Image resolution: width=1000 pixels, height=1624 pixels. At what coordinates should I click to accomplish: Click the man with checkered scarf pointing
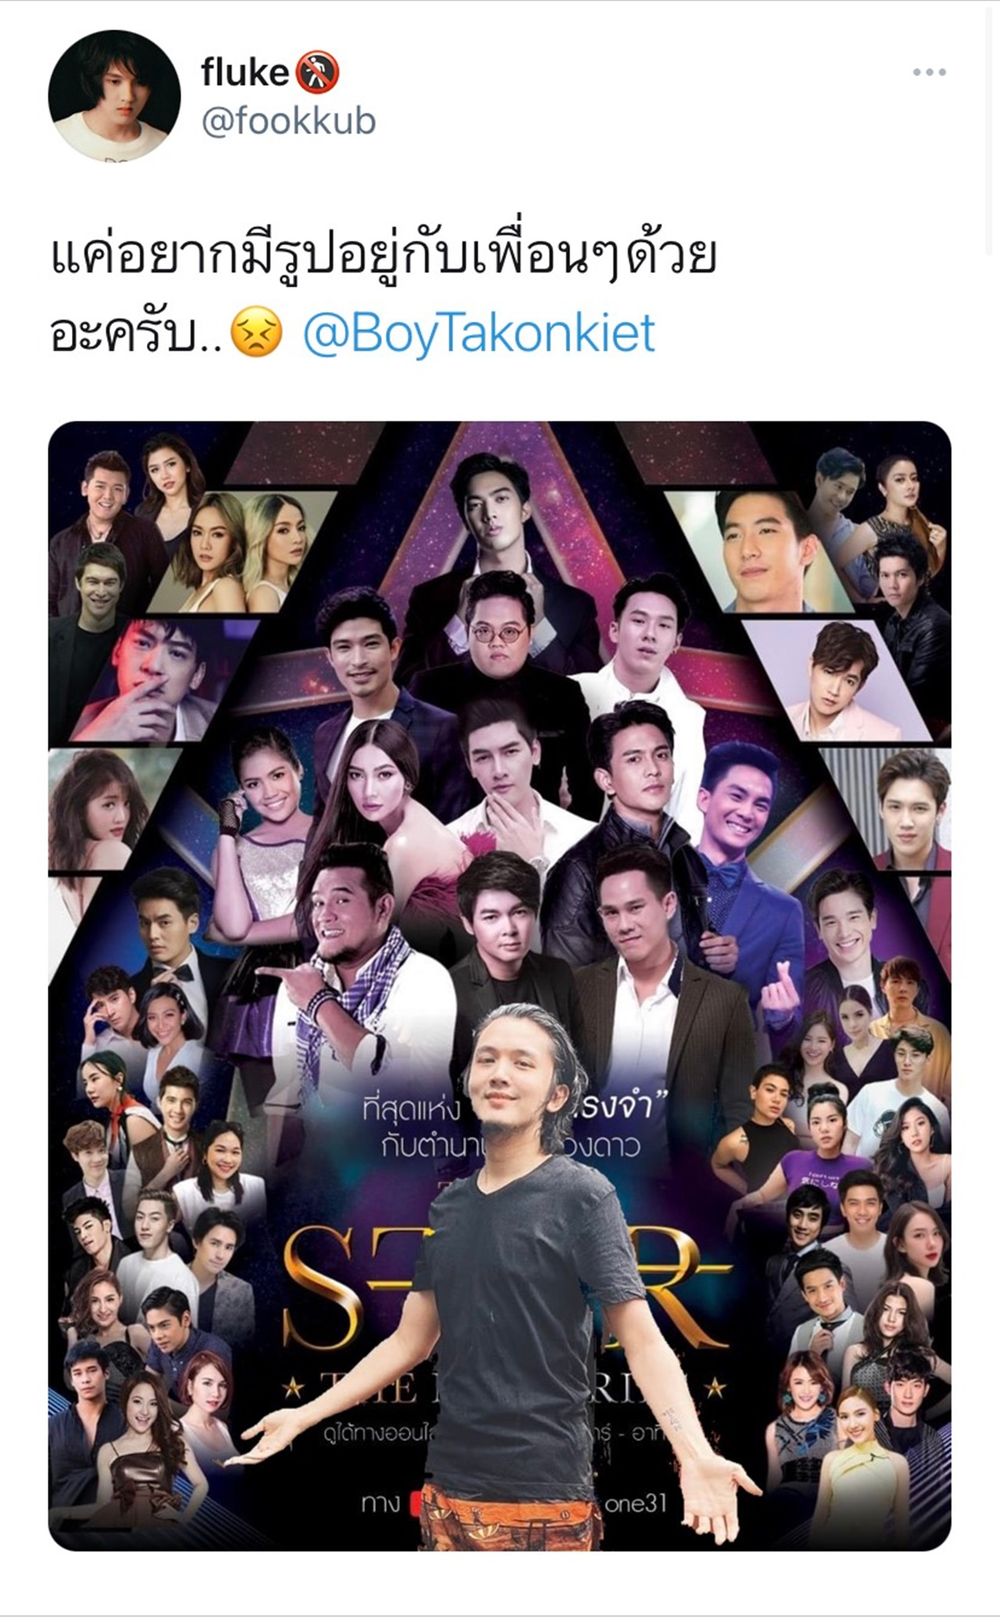tap(360, 960)
